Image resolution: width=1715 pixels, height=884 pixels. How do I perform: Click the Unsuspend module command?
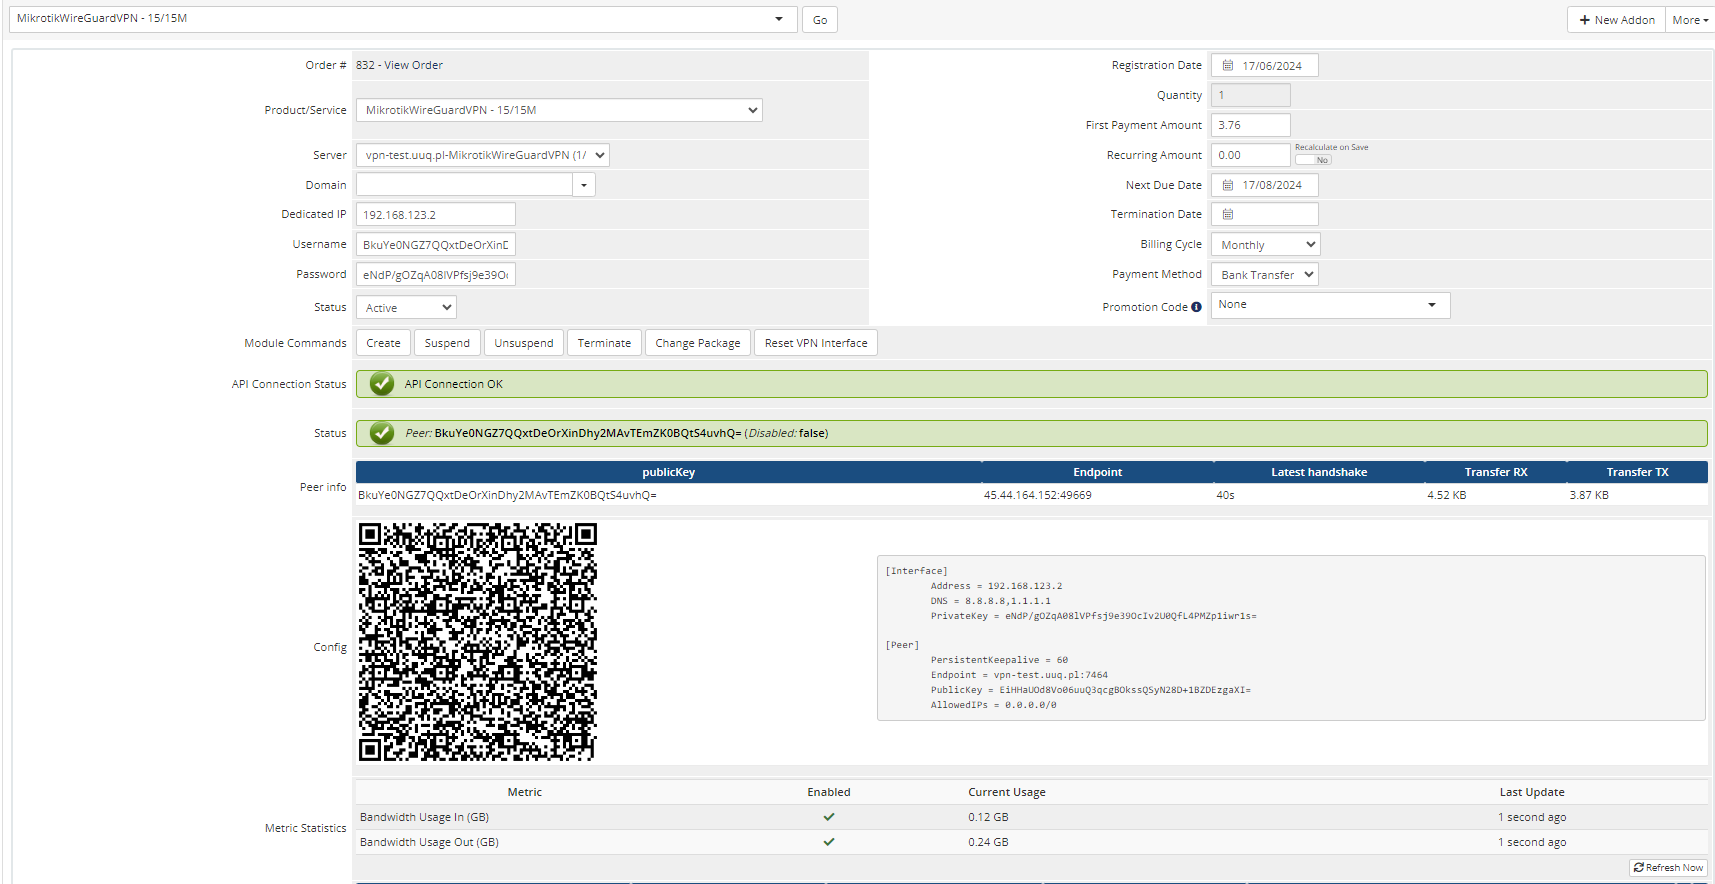(x=524, y=343)
